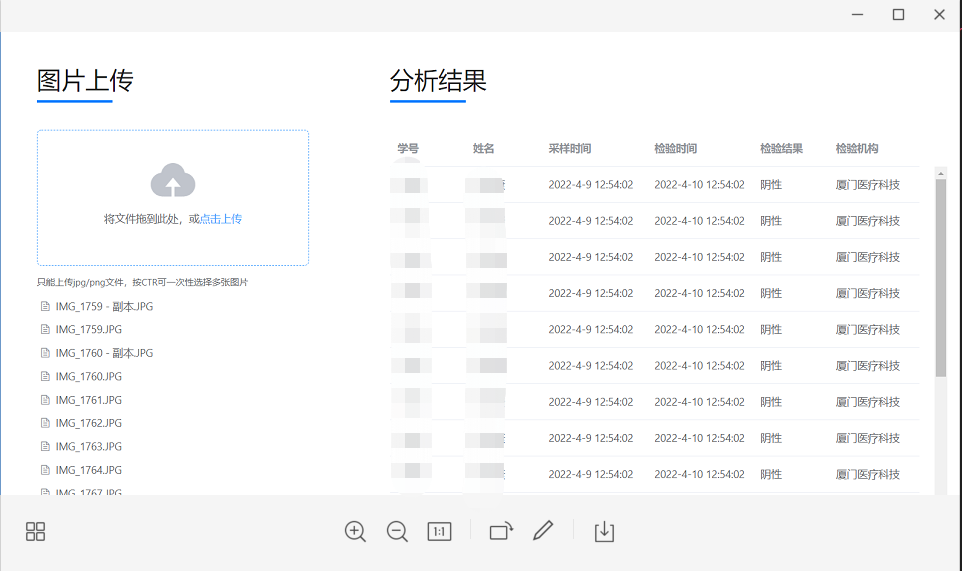
Task: Click the 检验结果 column header
Action: click(x=781, y=149)
